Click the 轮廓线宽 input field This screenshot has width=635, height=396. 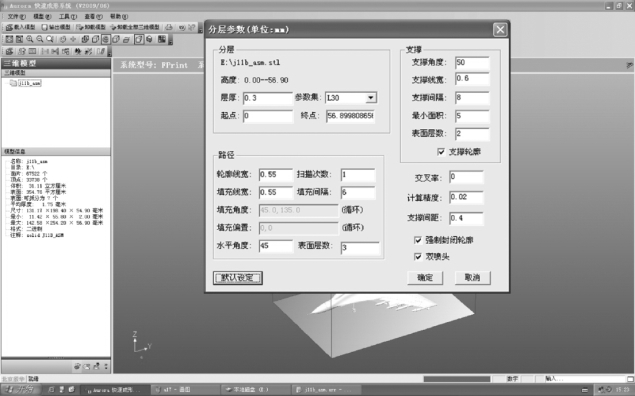[x=275, y=175]
